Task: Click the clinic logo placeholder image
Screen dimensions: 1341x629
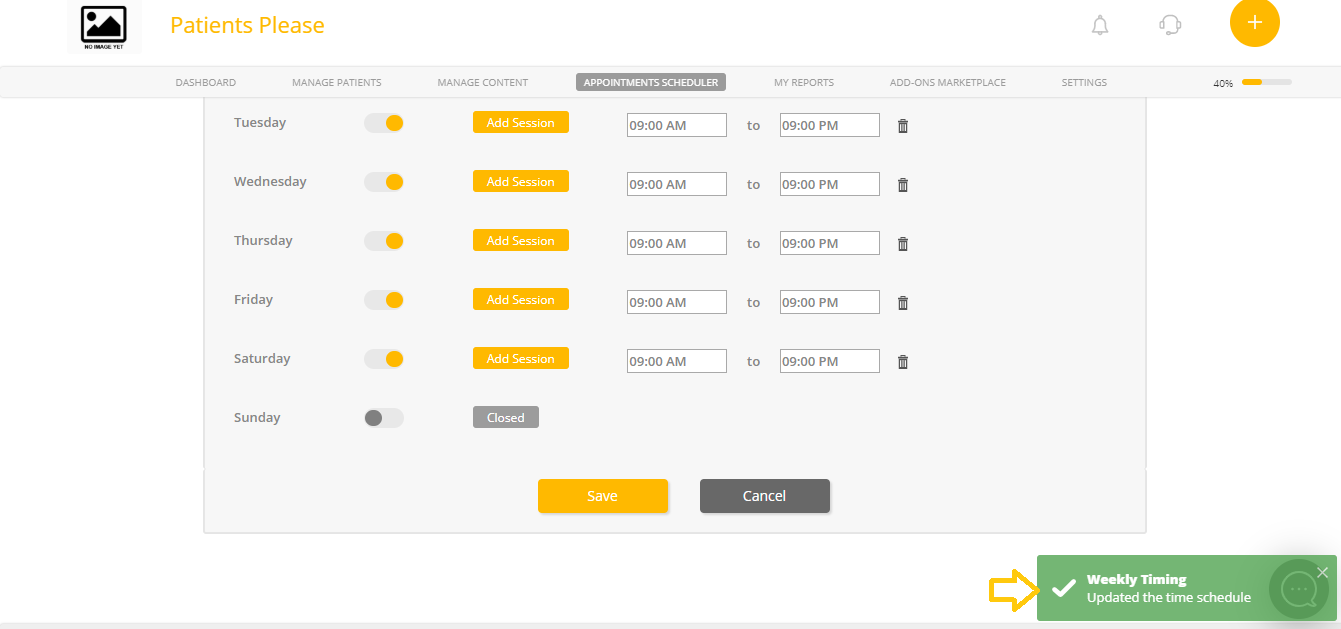Action: (x=104, y=26)
